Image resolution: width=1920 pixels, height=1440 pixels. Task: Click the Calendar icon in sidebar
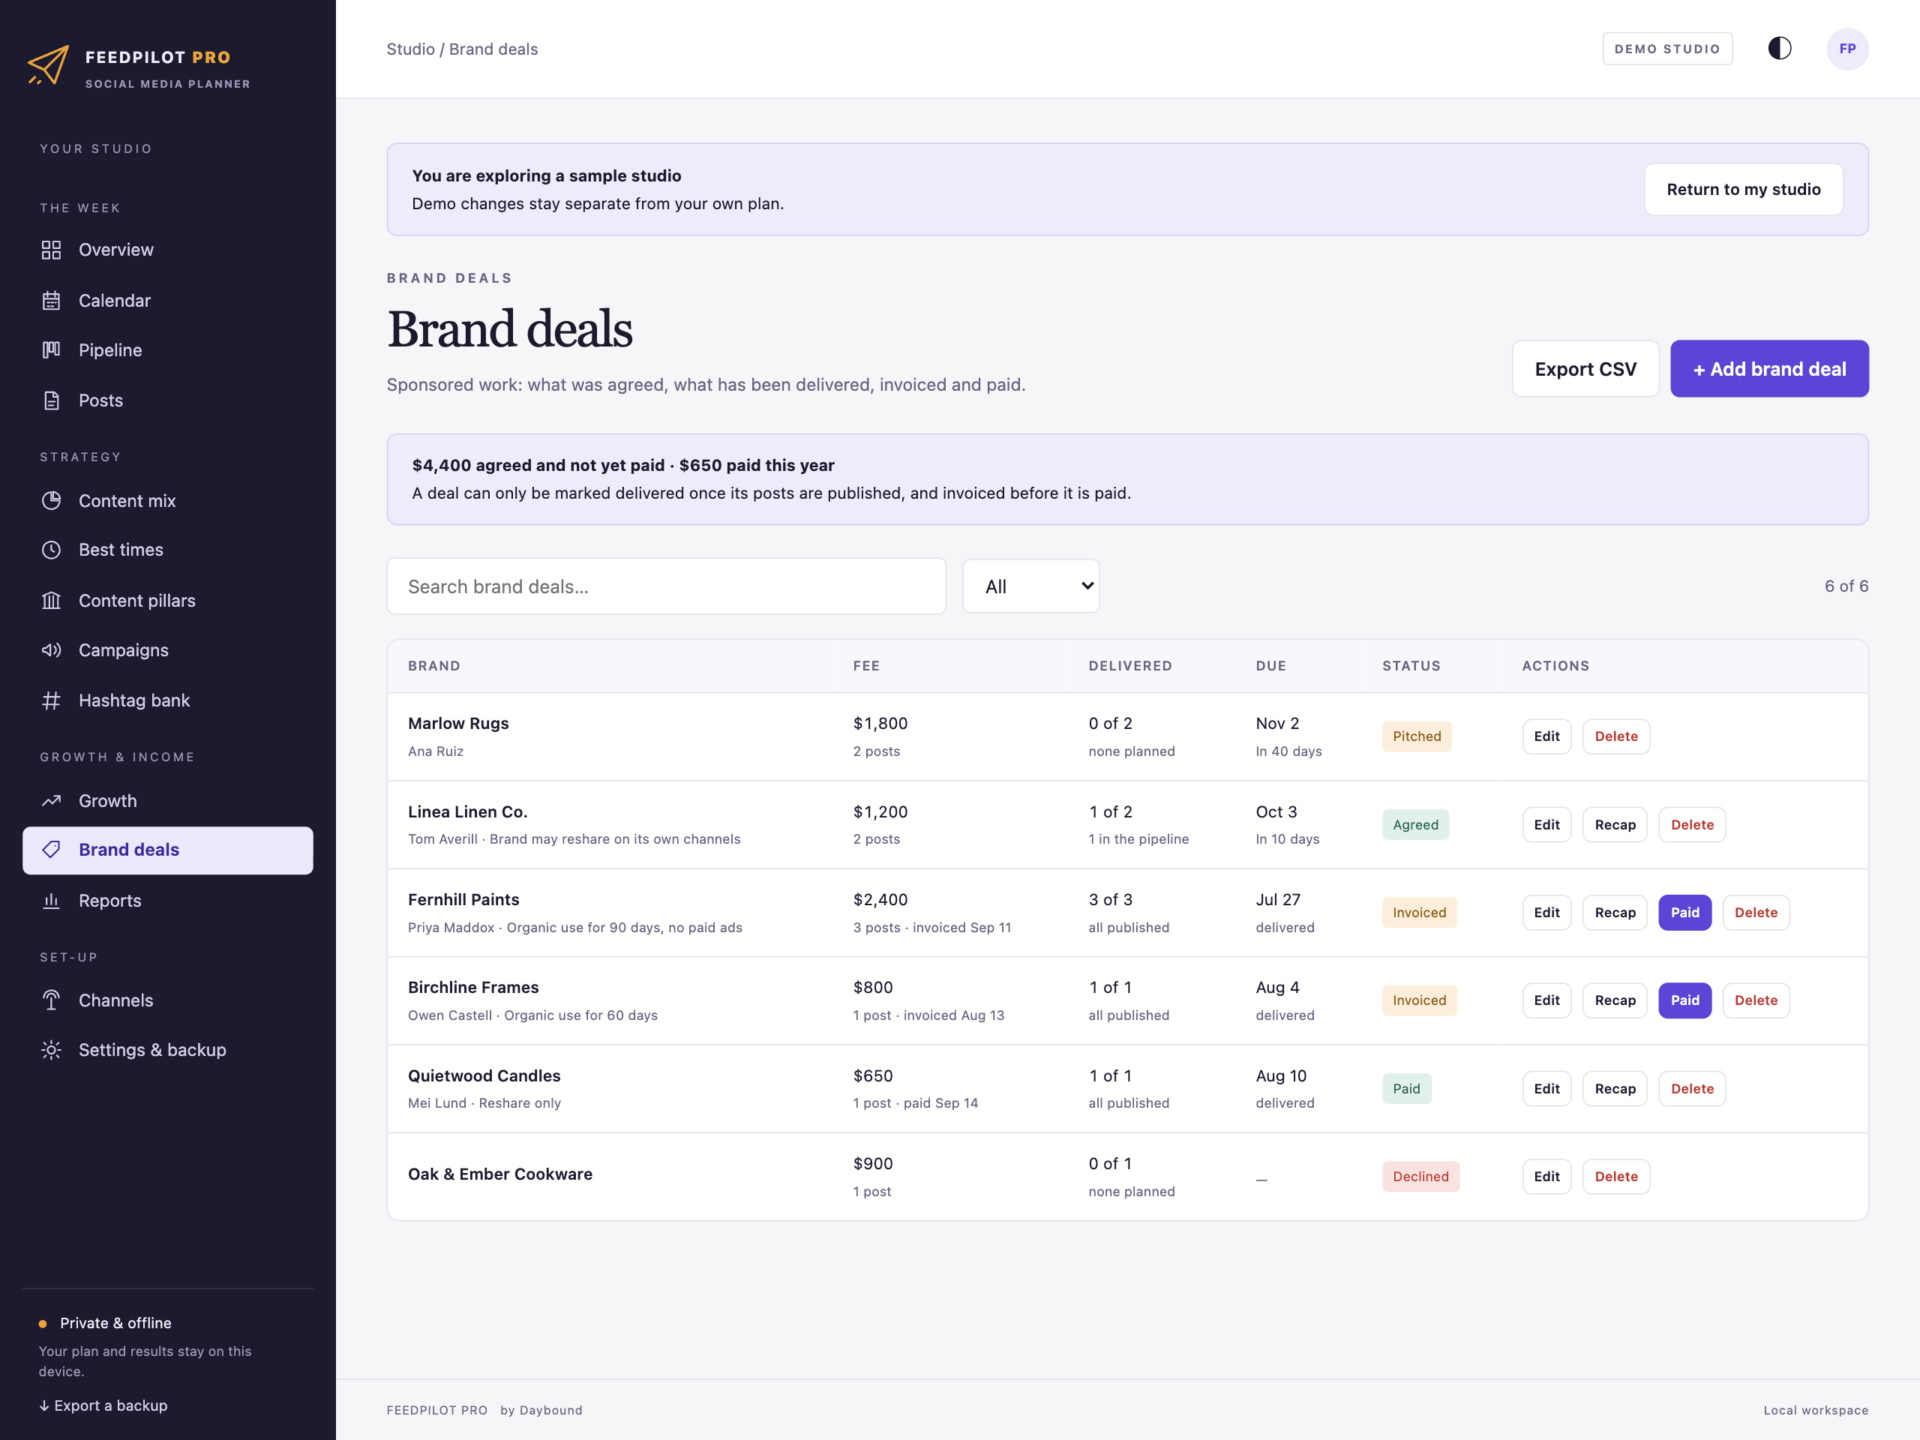coord(51,300)
